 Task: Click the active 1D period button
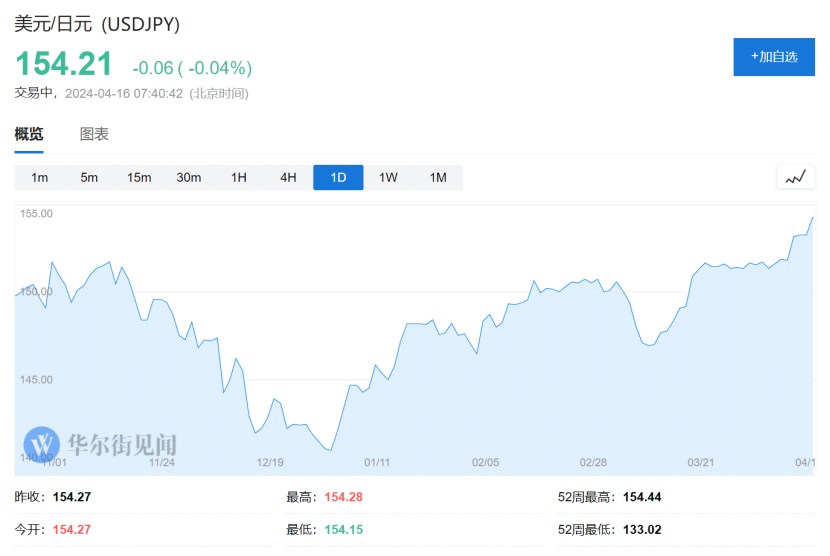tap(338, 178)
